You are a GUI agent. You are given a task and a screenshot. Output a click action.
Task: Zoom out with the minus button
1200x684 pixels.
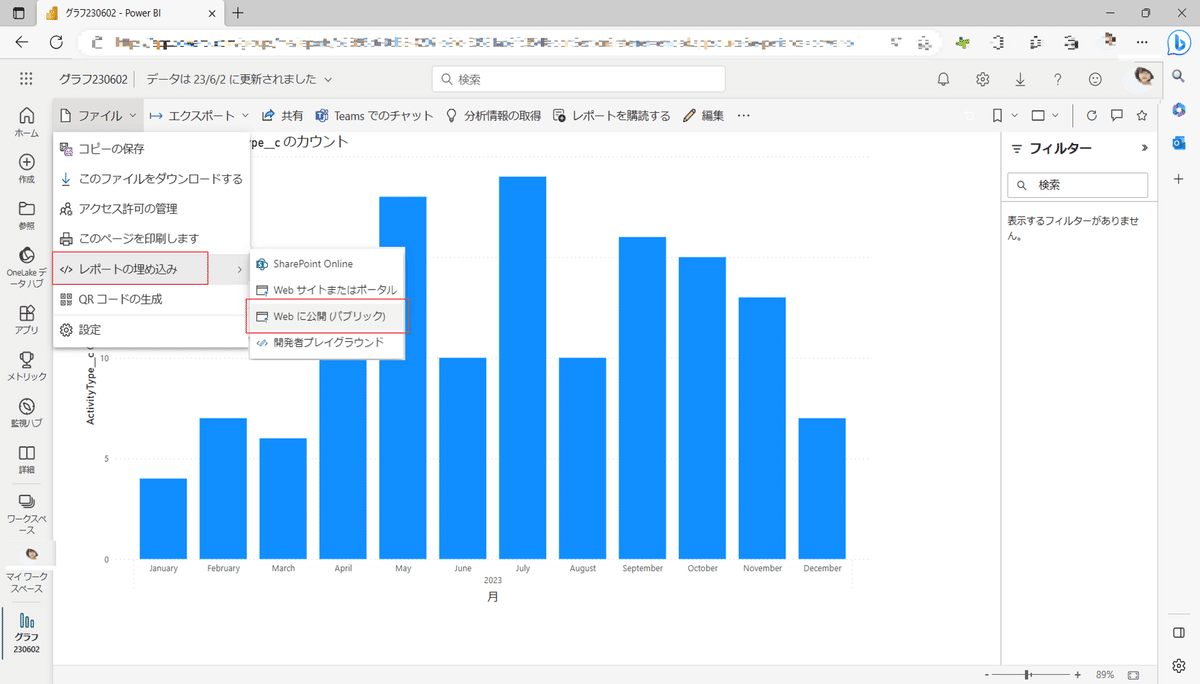pos(986,675)
